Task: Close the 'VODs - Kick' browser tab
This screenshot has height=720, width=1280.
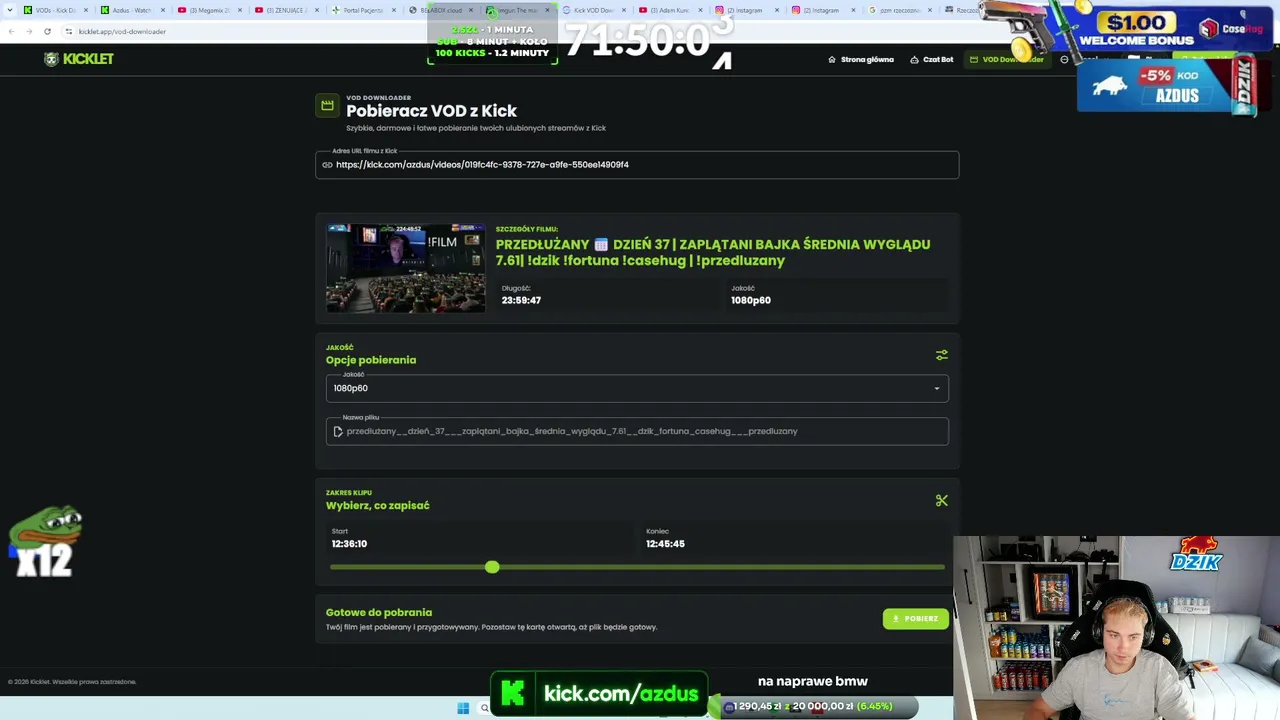Action: [x=87, y=10]
